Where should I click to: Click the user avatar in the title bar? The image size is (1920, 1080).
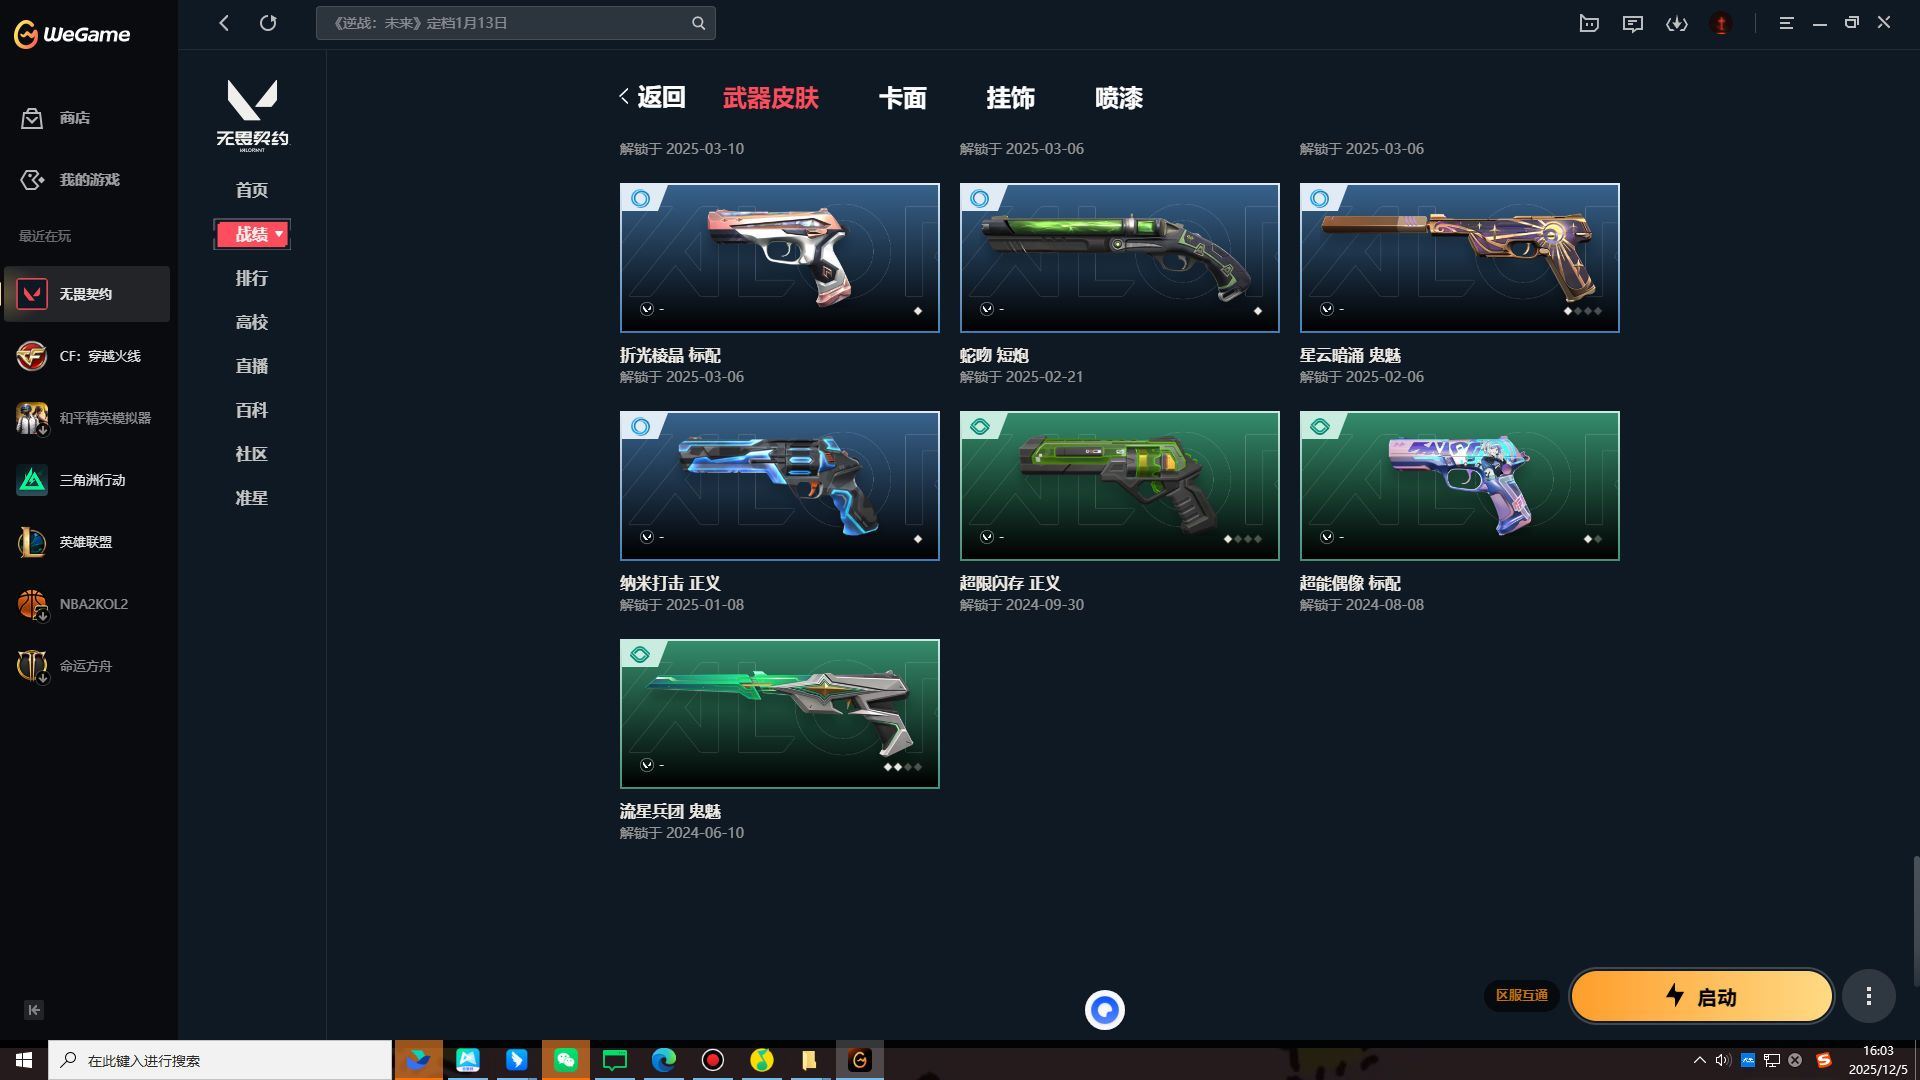point(1721,23)
